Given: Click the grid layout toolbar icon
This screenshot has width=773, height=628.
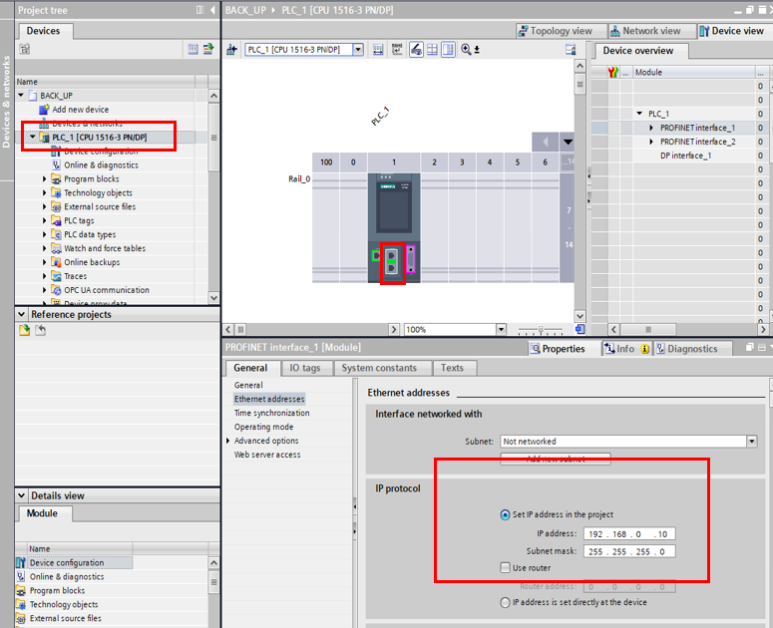Looking at the screenshot, I should pos(432,49).
